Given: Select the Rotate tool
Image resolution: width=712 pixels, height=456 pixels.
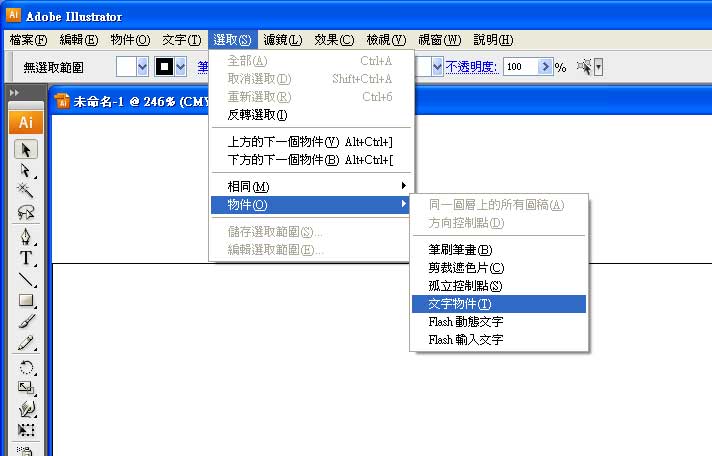Looking at the screenshot, I should coord(26,367).
